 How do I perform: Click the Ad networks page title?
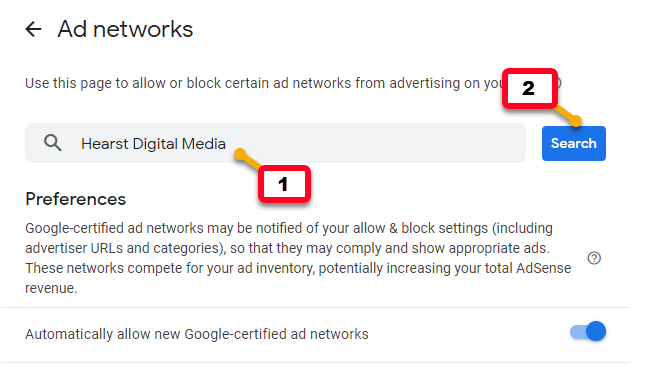pyautogui.click(x=125, y=29)
